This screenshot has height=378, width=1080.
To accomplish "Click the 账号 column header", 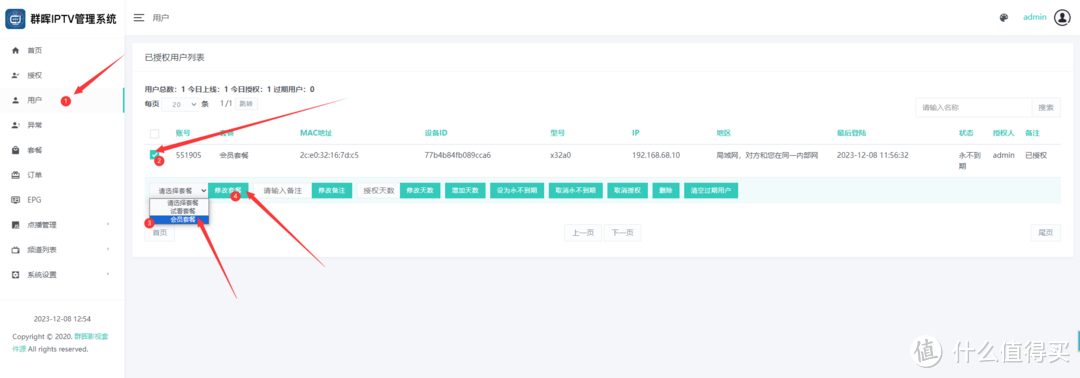I will [x=183, y=132].
